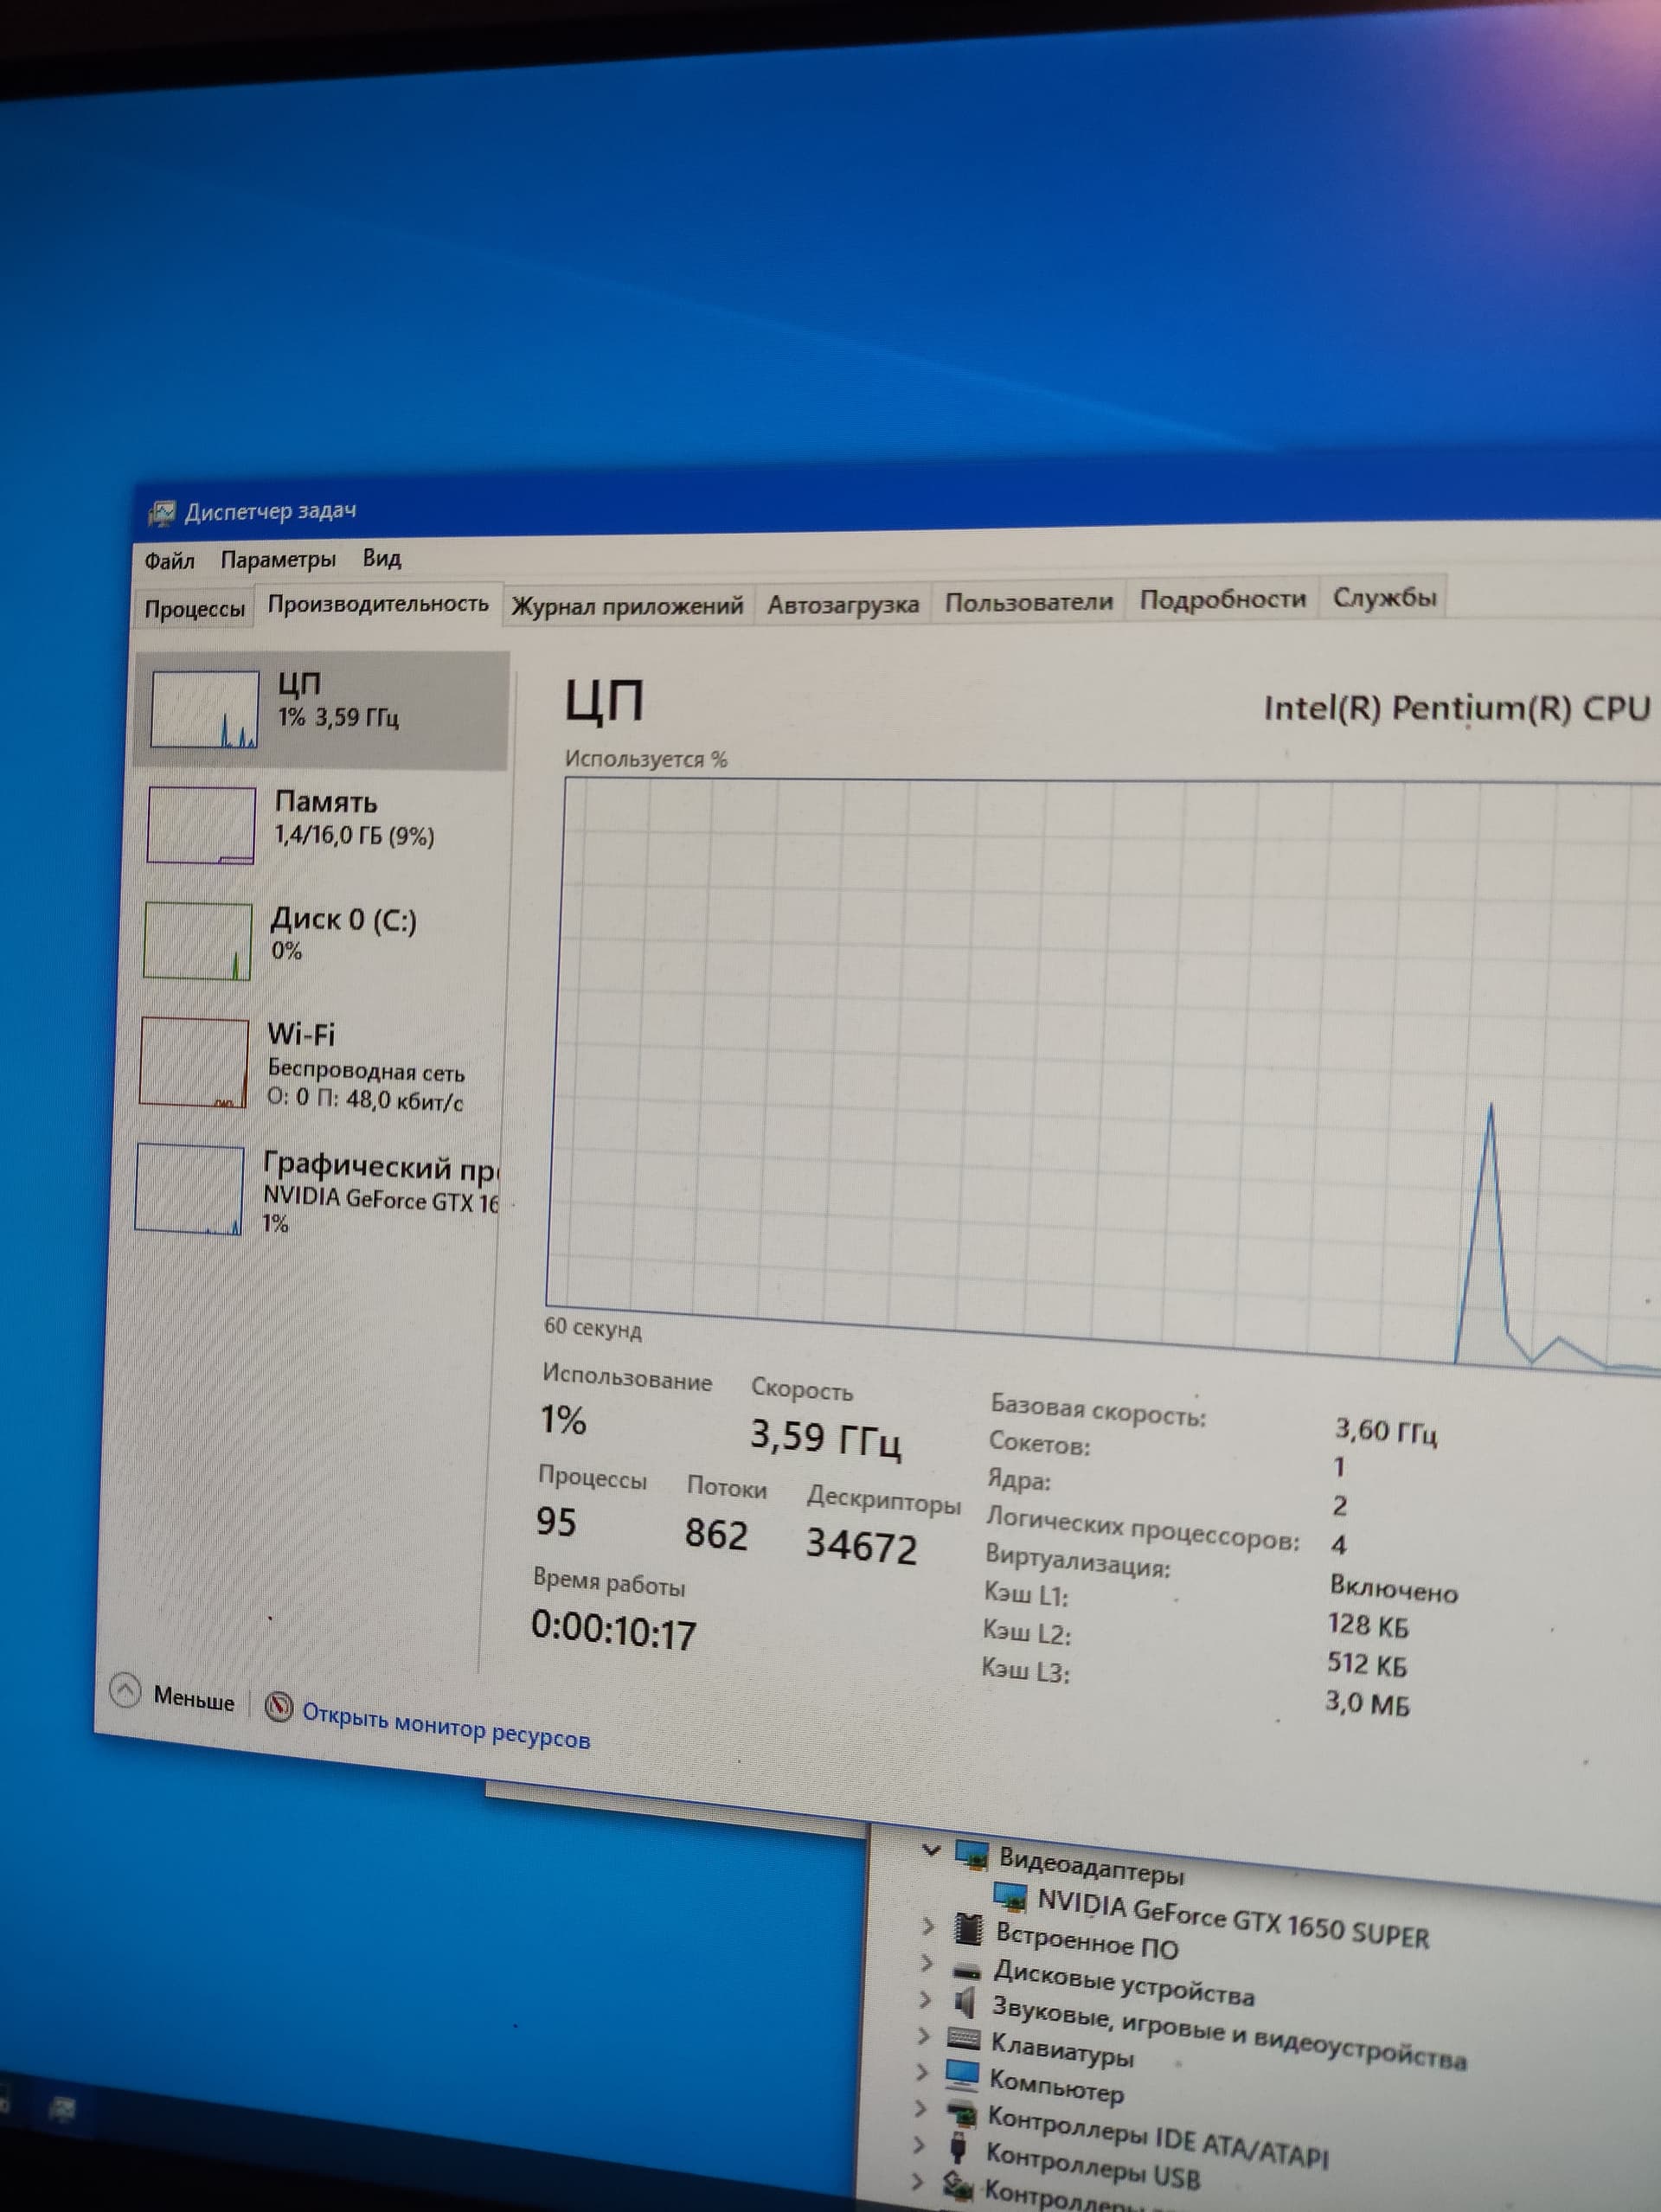Switch to the Автозагрузка tab

coord(842,604)
